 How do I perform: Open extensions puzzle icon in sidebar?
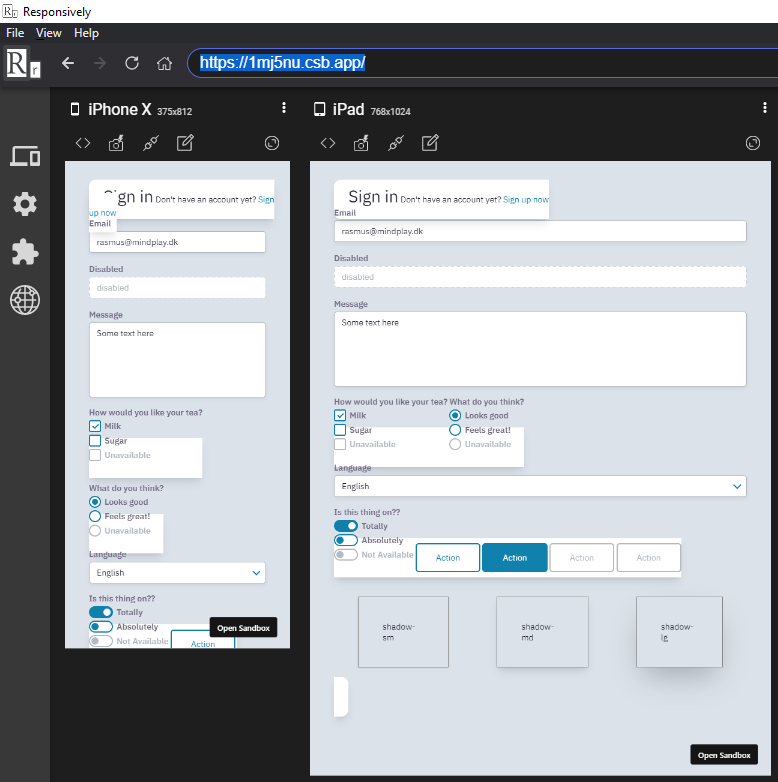[25, 252]
